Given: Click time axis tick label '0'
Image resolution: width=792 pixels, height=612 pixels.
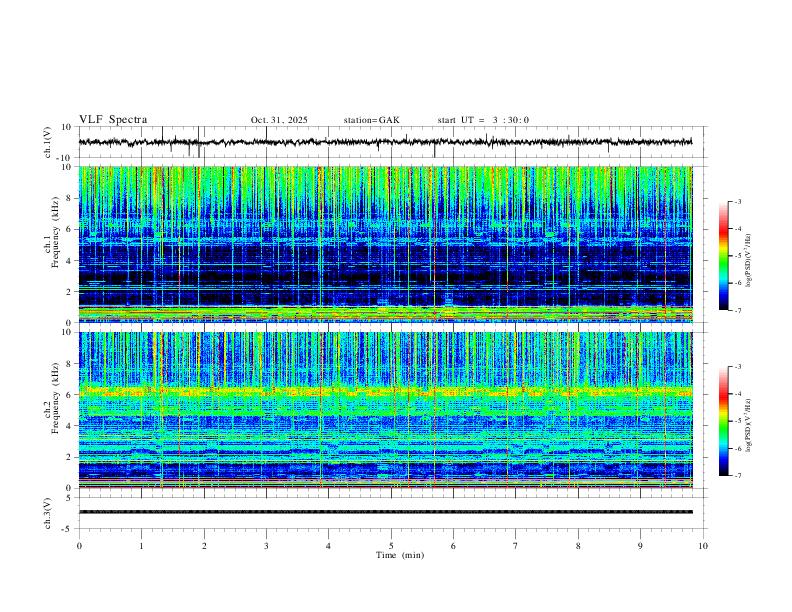Looking at the screenshot, I should click(x=79, y=546).
